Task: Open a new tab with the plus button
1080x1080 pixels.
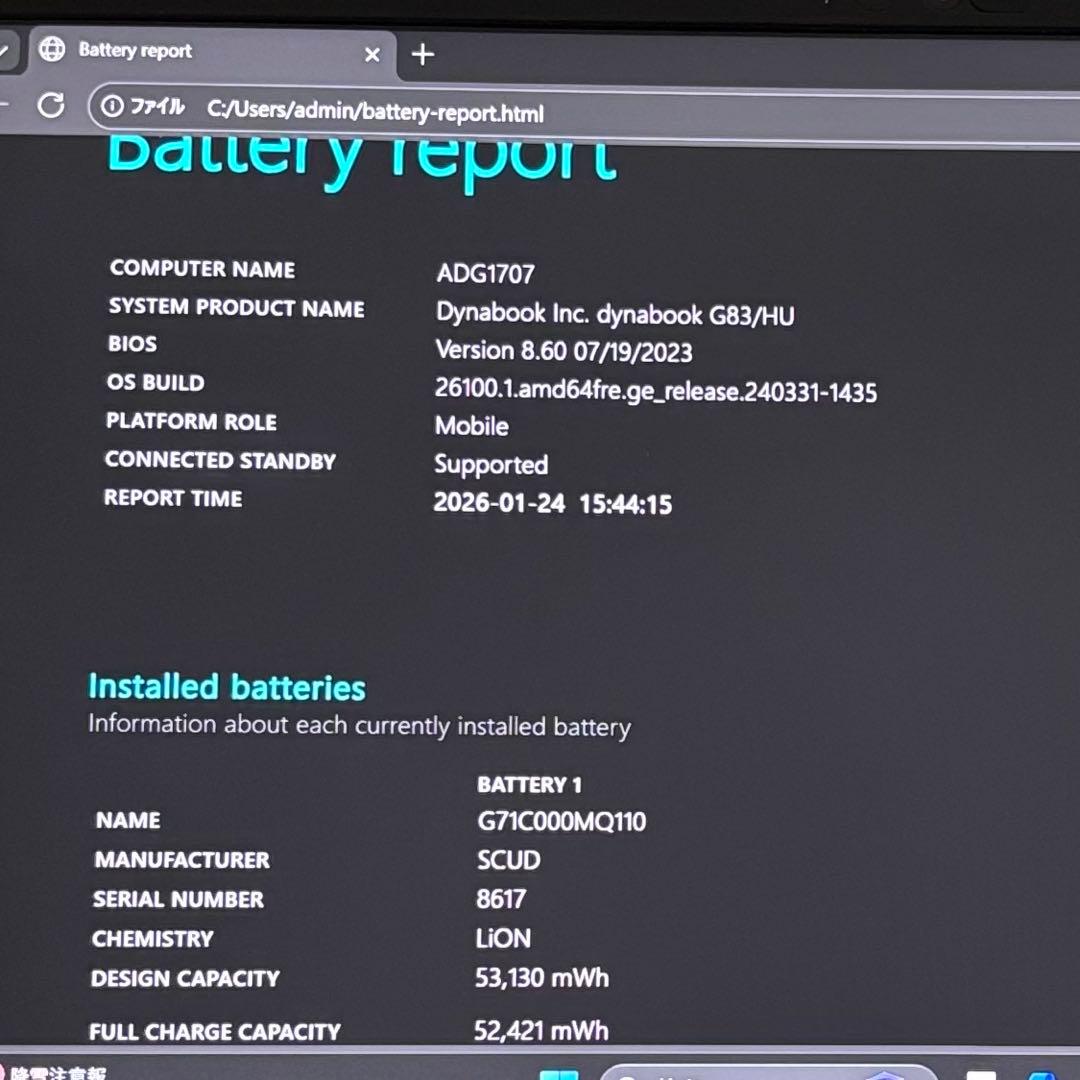Action: (422, 56)
